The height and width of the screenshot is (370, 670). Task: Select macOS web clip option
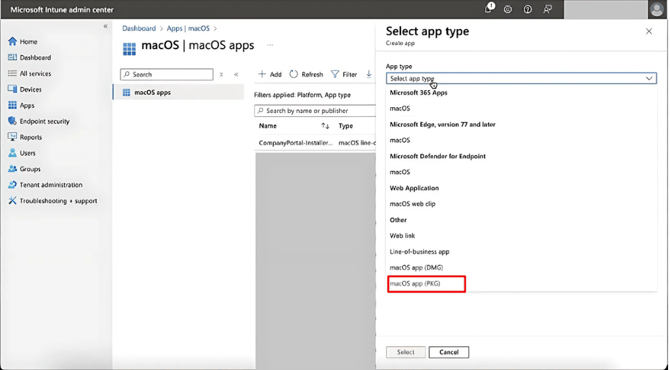(412, 204)
